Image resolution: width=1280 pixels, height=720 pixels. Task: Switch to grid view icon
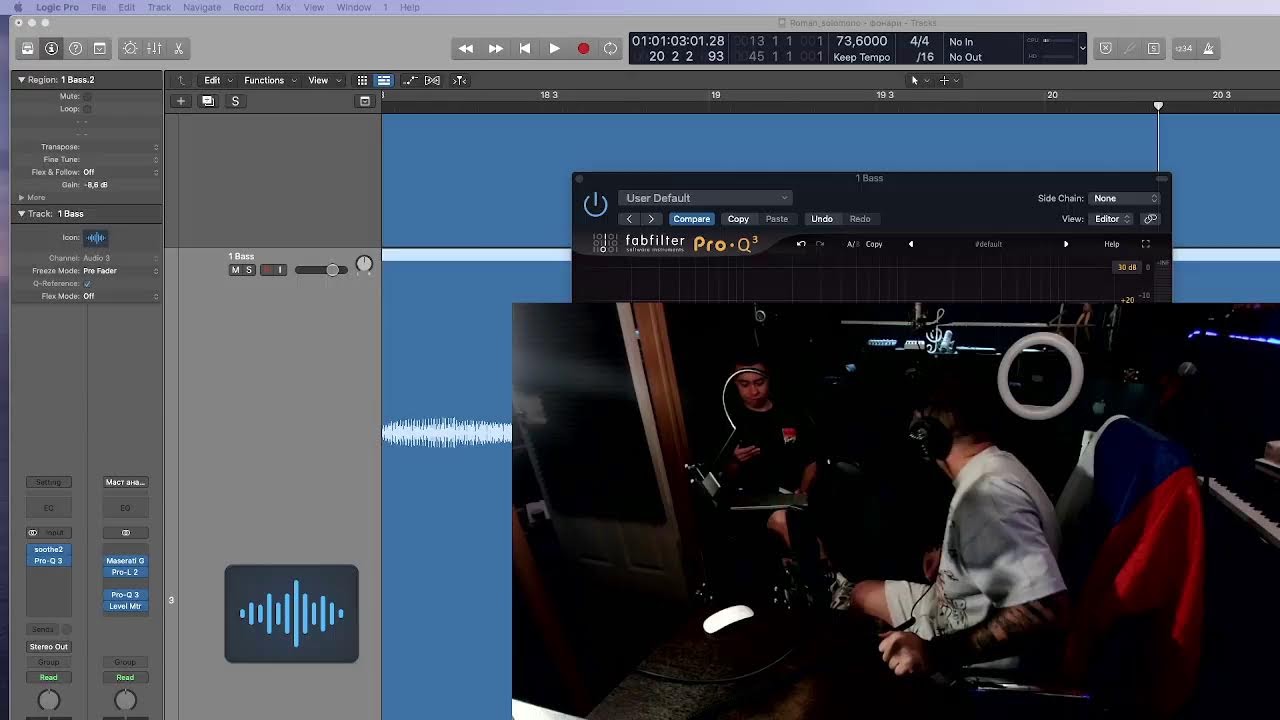coord(363,80)
